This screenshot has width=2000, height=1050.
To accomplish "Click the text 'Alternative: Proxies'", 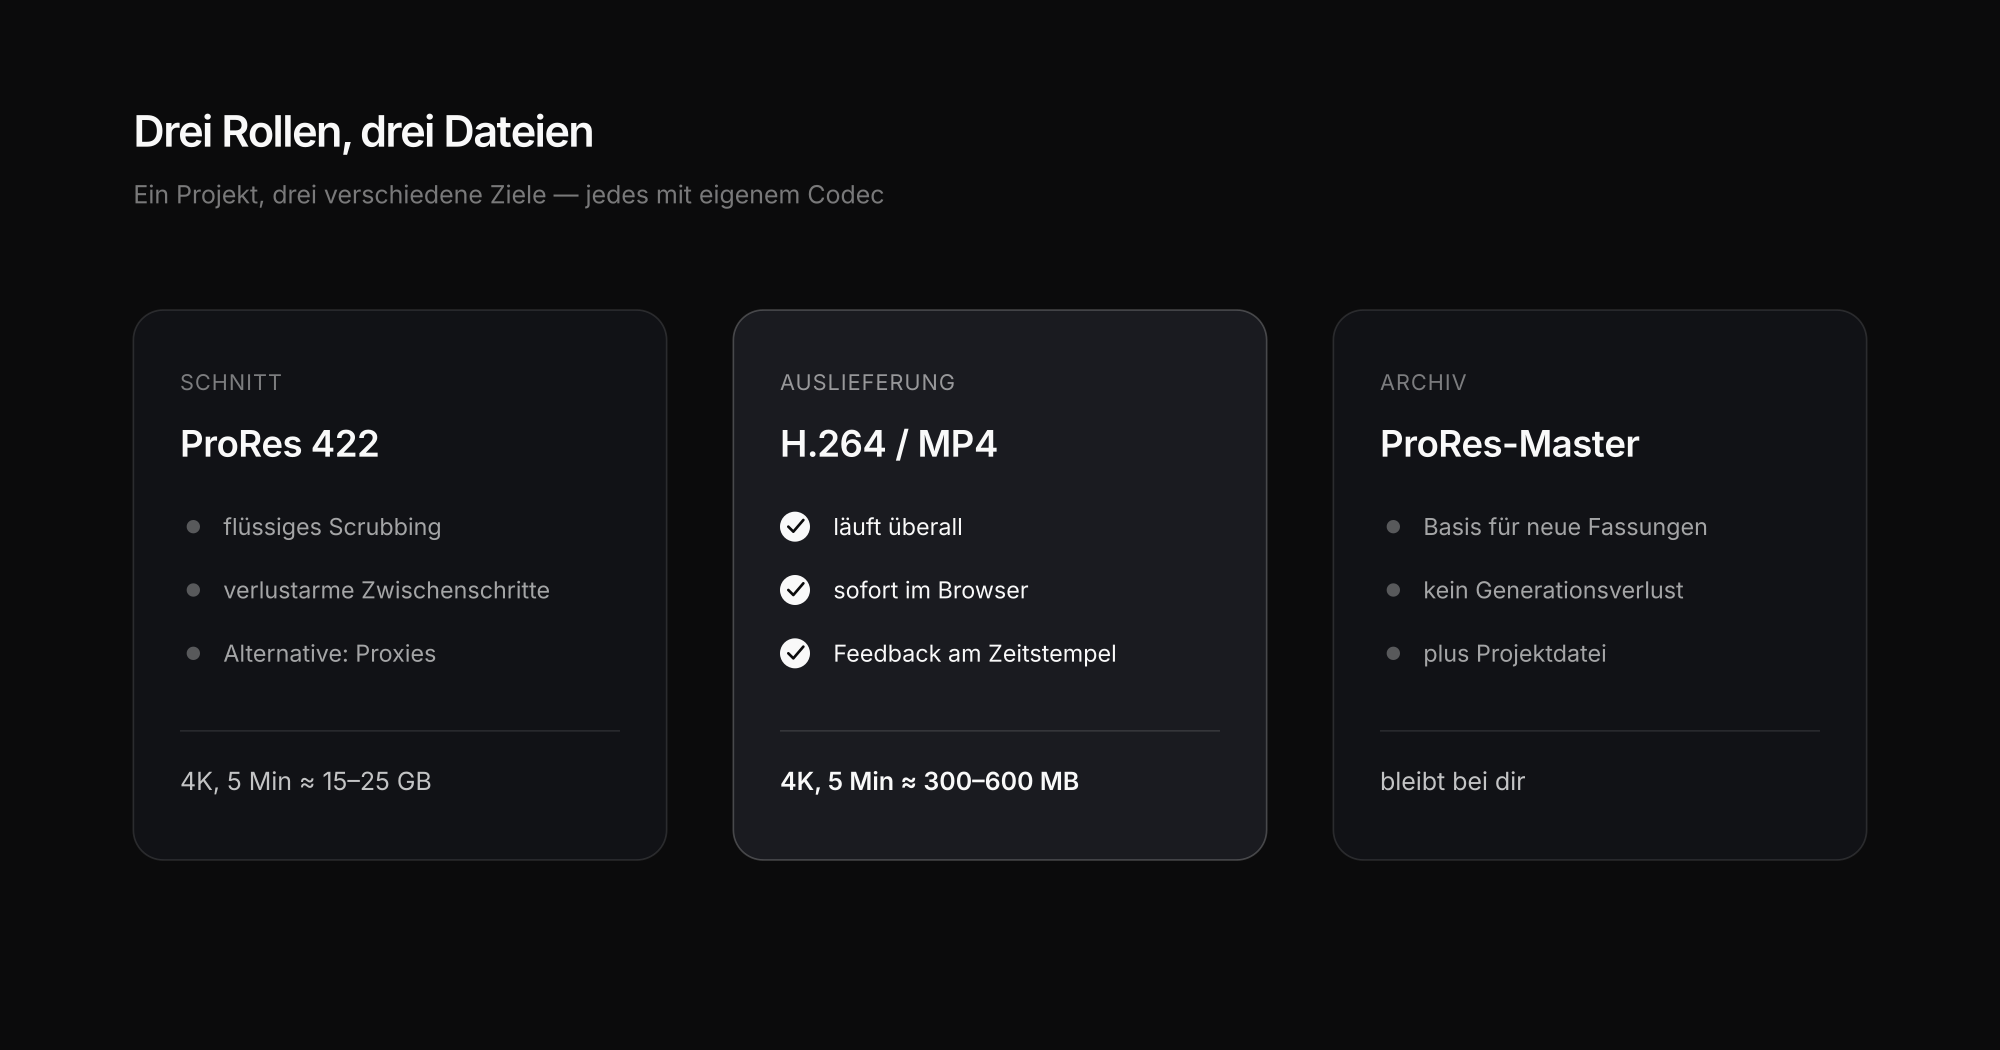I will coord(330,654).
